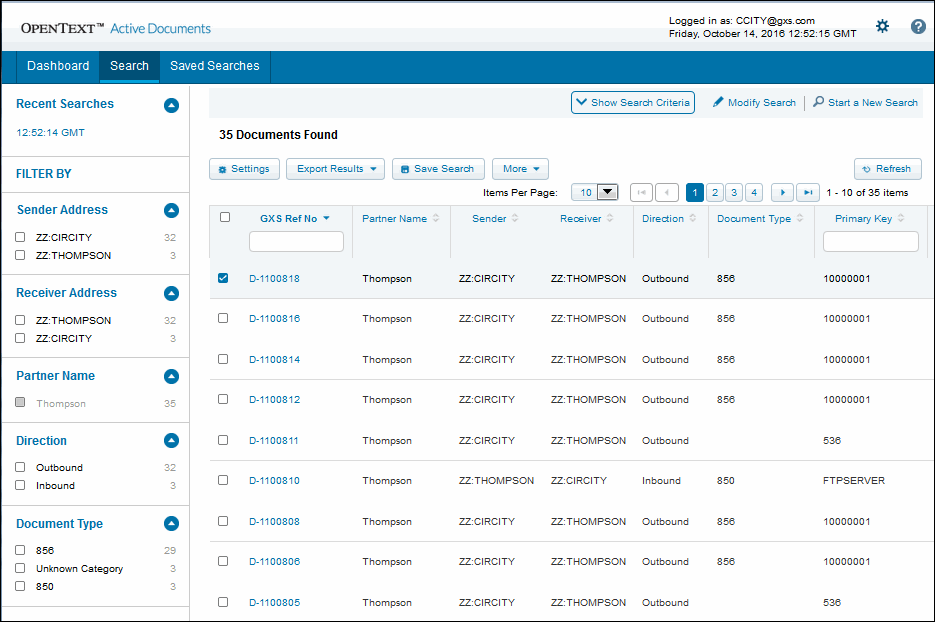Expand the Export Results dropdown
This screenshot has width=935, height=622.
pyautogui.click(x=335, y=169)
